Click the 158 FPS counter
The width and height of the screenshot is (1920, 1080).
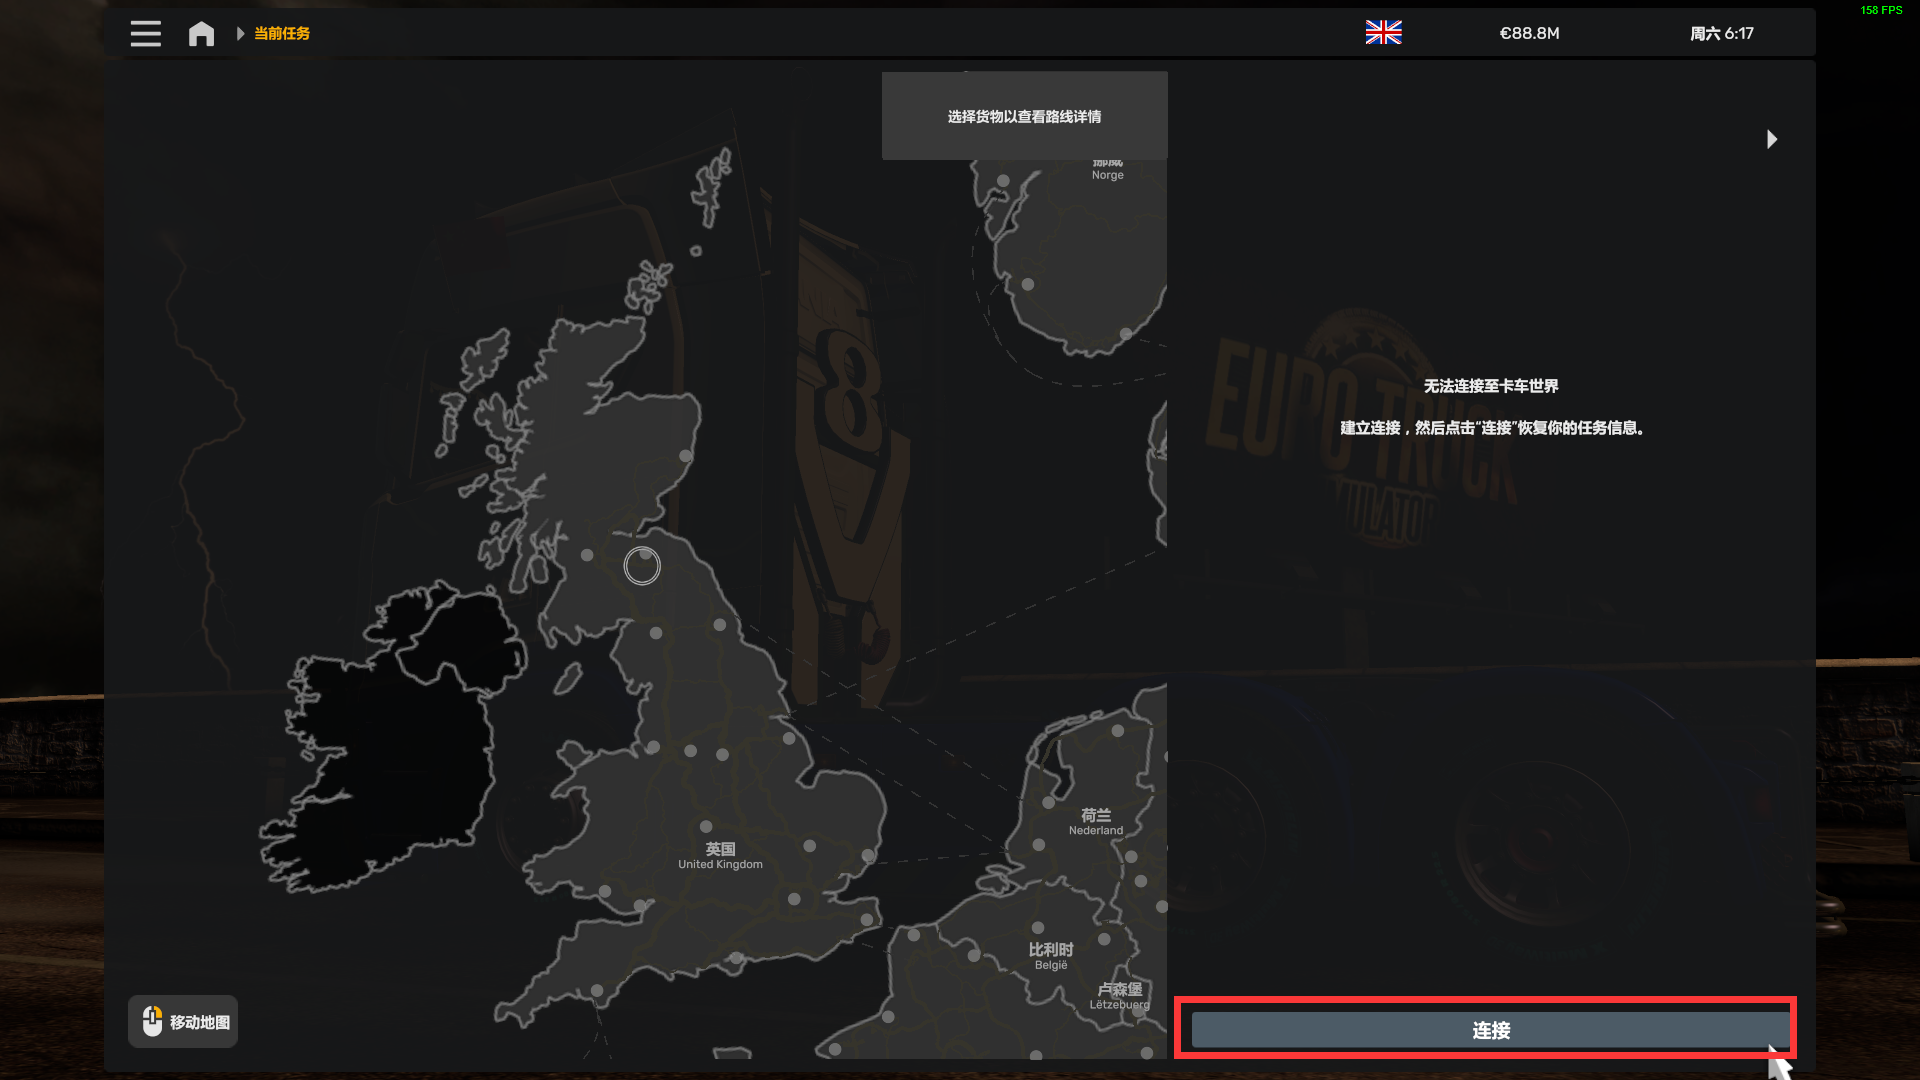pyautogui.click(x=1881, y=10)
